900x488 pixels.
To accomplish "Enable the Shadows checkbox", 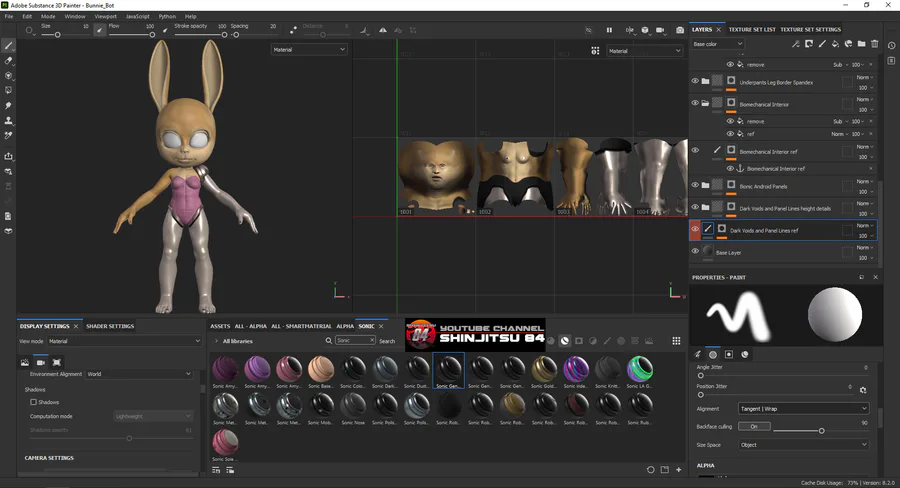I will [33, 402].
